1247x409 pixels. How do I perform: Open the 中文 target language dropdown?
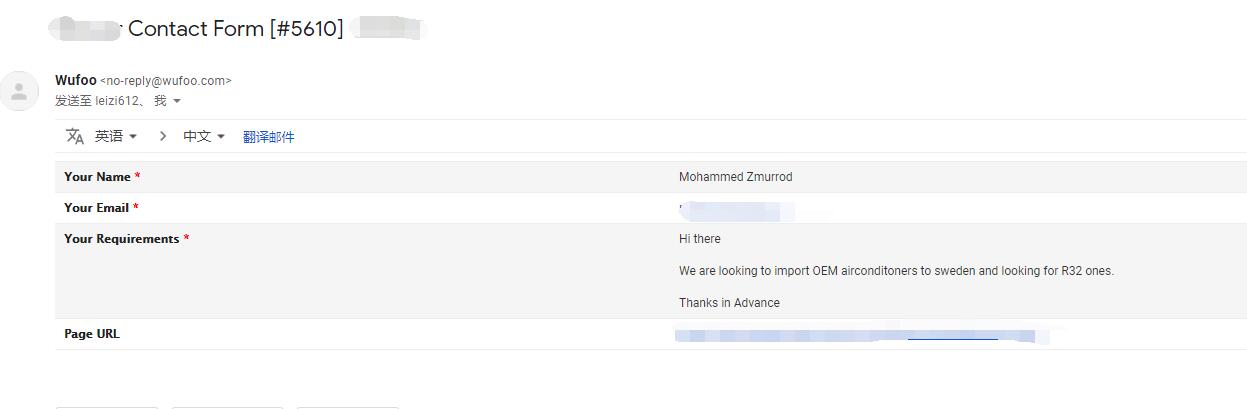pyautogui.click(x=204, y=136)
